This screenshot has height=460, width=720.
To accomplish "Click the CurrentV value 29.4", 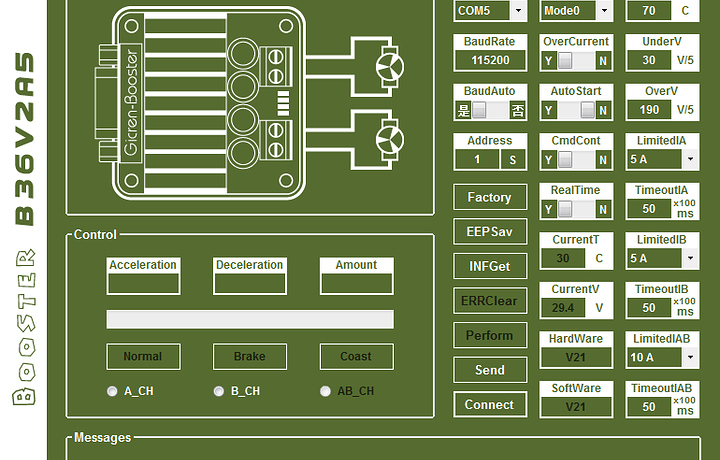I will (563, 308).
